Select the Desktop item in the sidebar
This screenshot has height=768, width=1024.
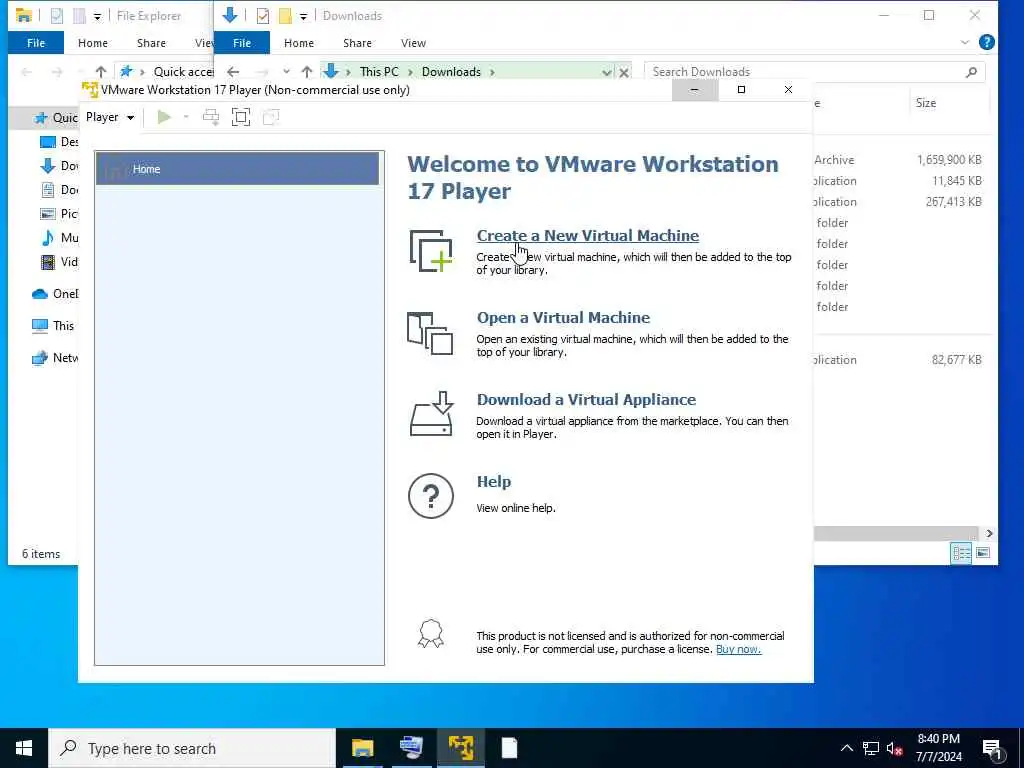pos(59,142)
